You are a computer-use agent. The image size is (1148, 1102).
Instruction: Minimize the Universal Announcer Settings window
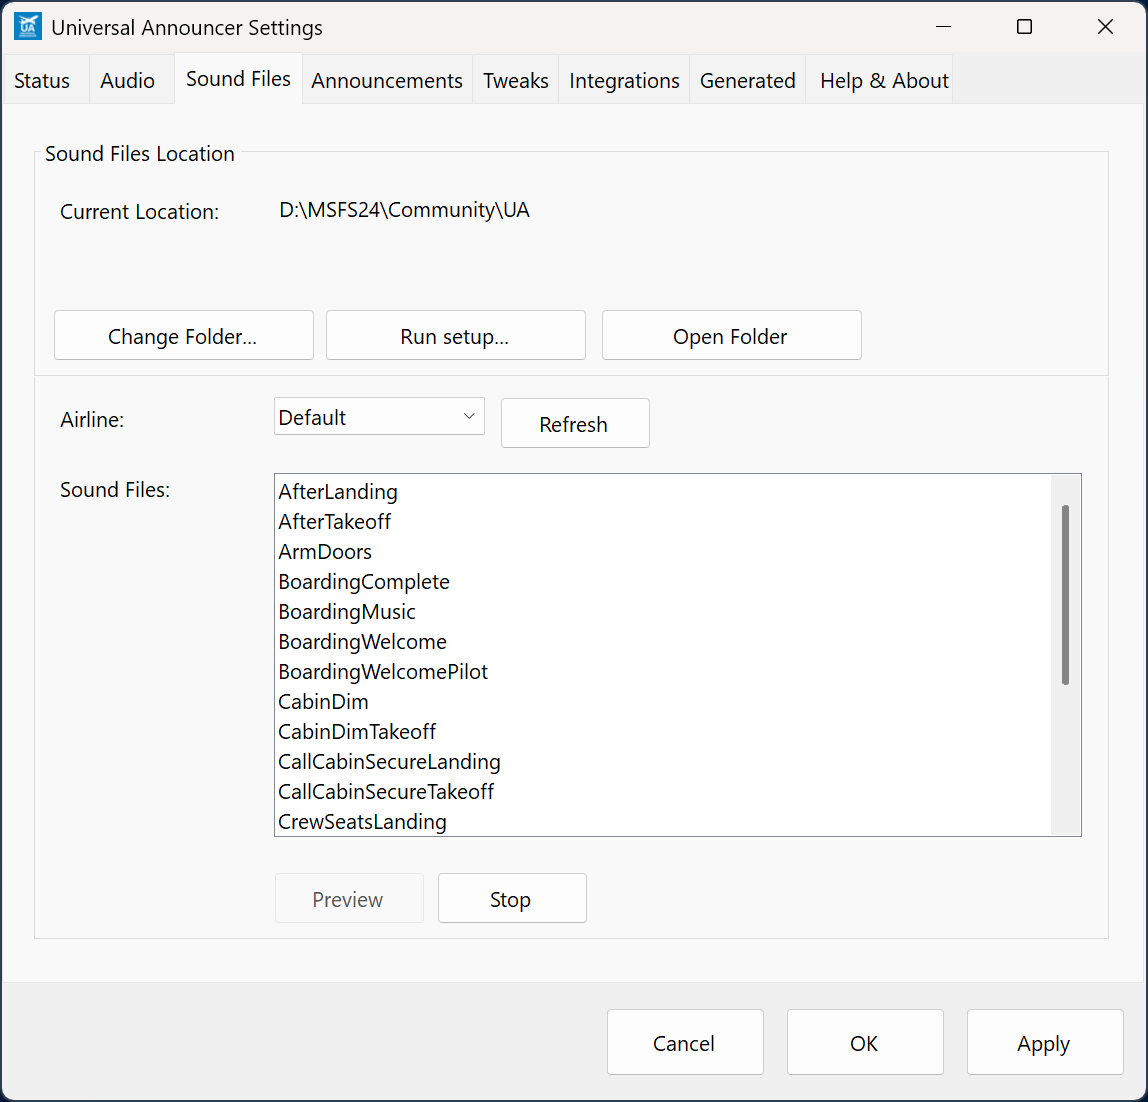(944, 27)
